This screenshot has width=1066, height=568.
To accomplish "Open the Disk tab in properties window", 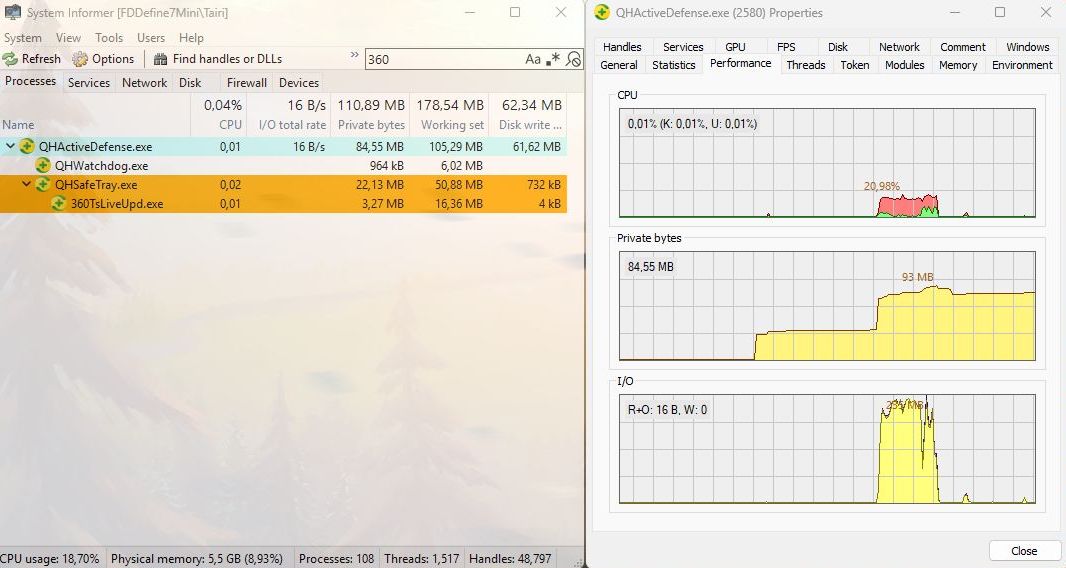I will point(838,47).
